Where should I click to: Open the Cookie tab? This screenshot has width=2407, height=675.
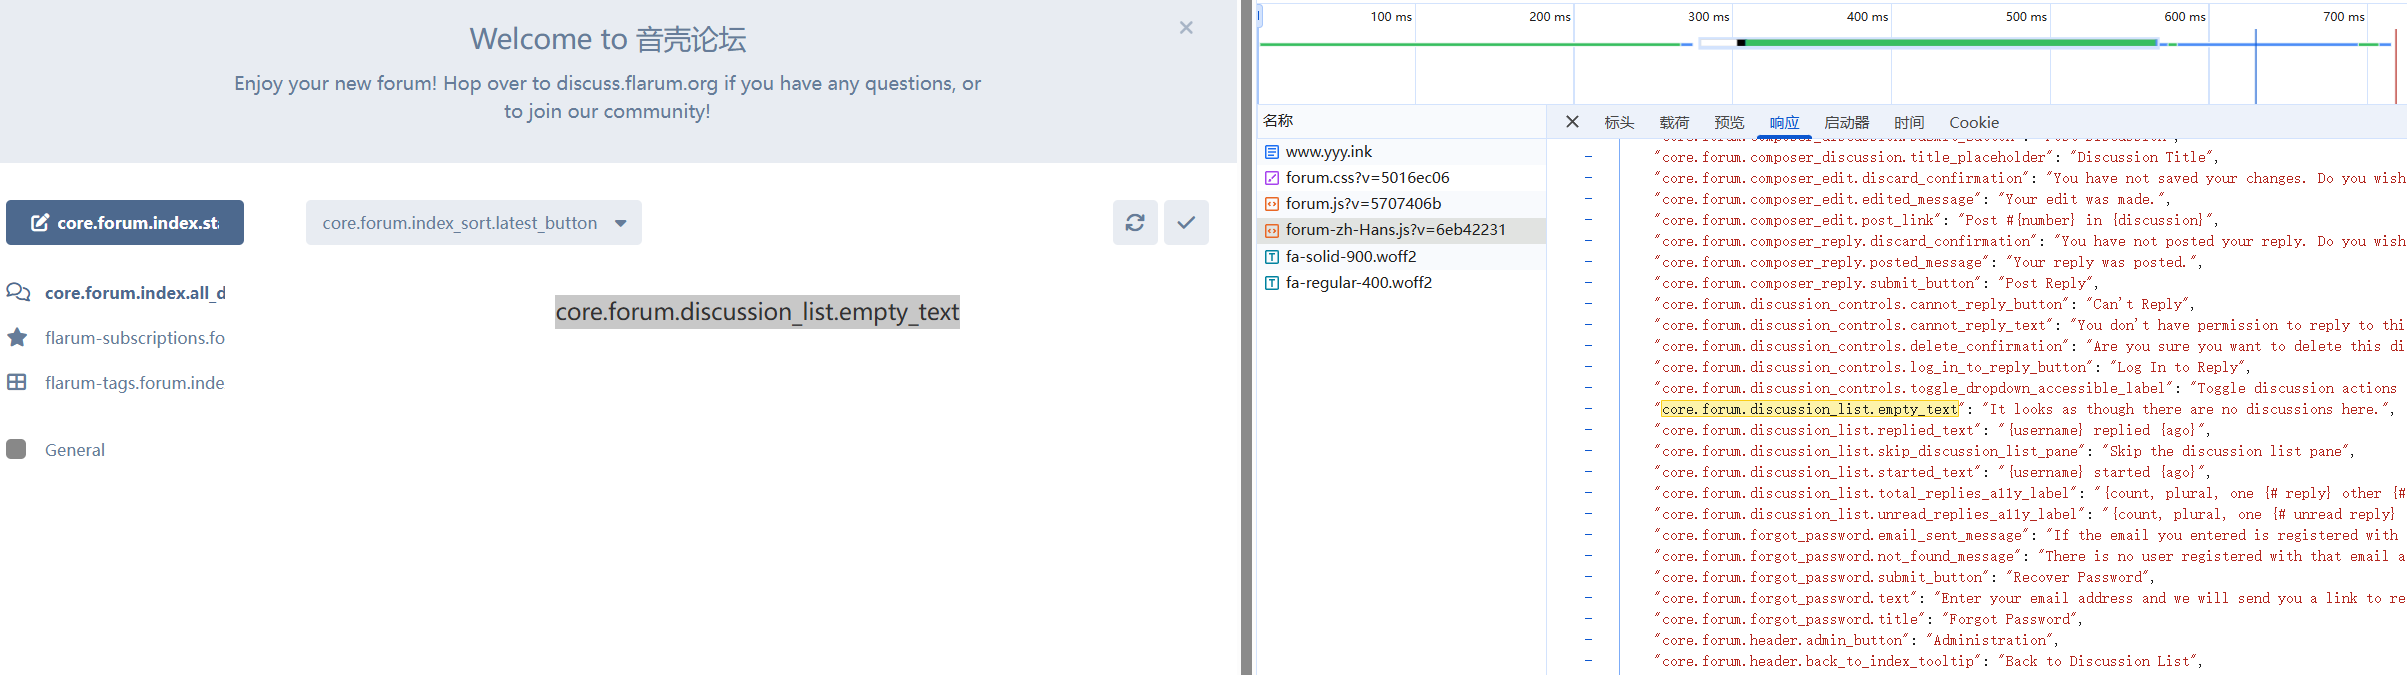[x=1973, y=122]
